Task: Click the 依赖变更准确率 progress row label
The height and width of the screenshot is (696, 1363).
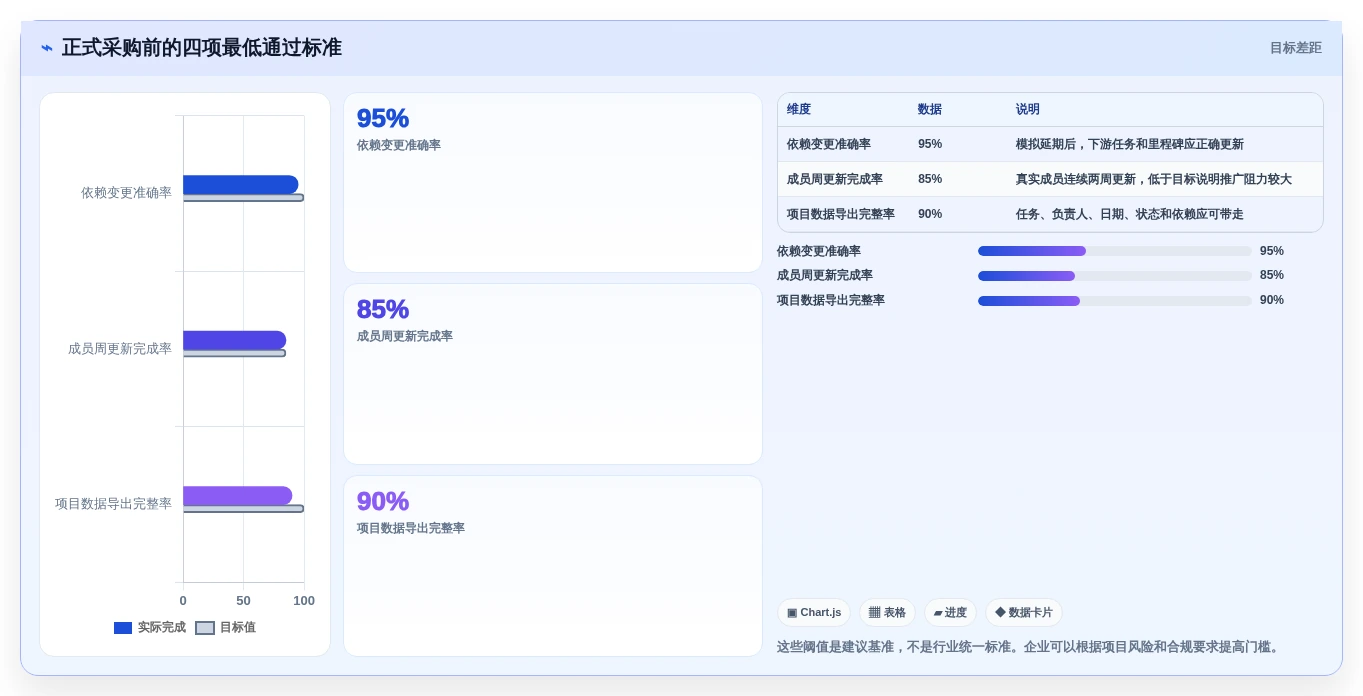Action: point(819,251)
